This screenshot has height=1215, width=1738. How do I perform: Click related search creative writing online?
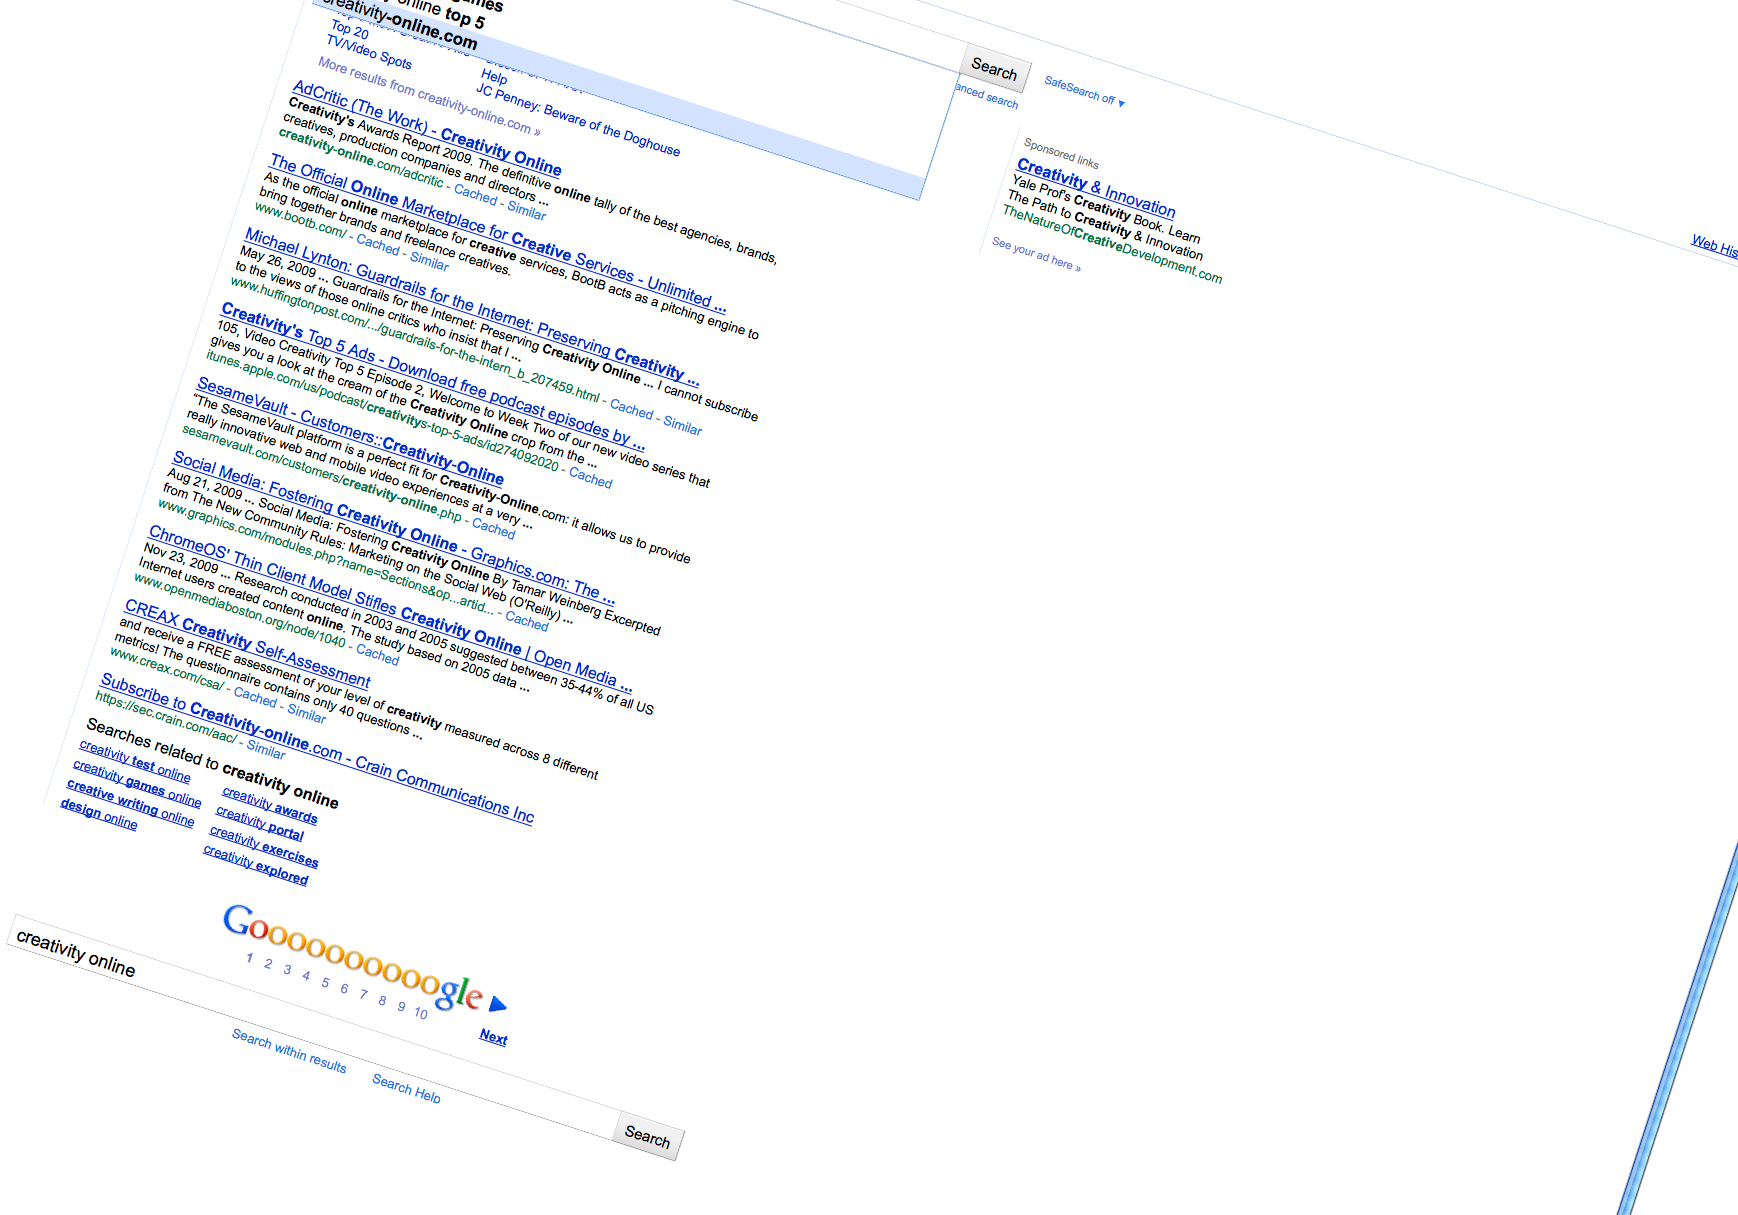coord(131,803)
